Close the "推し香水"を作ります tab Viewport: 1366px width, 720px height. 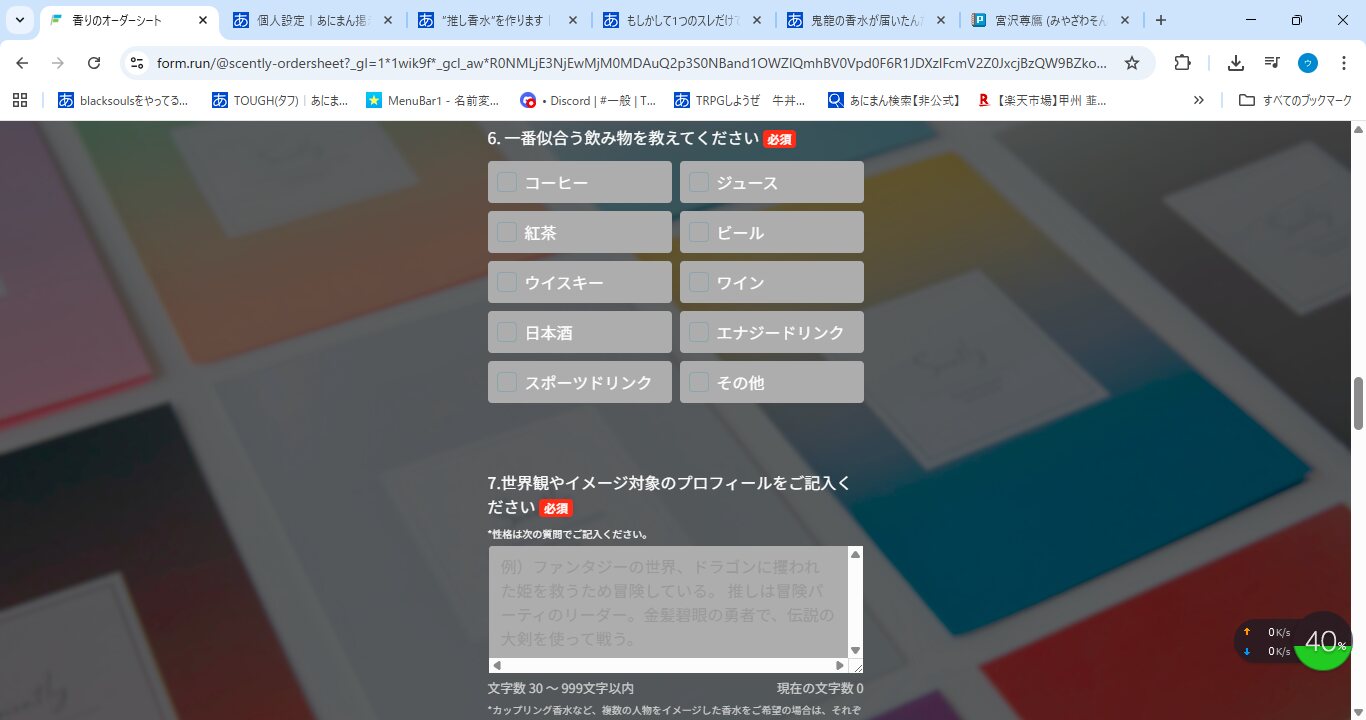pos(573,20)
